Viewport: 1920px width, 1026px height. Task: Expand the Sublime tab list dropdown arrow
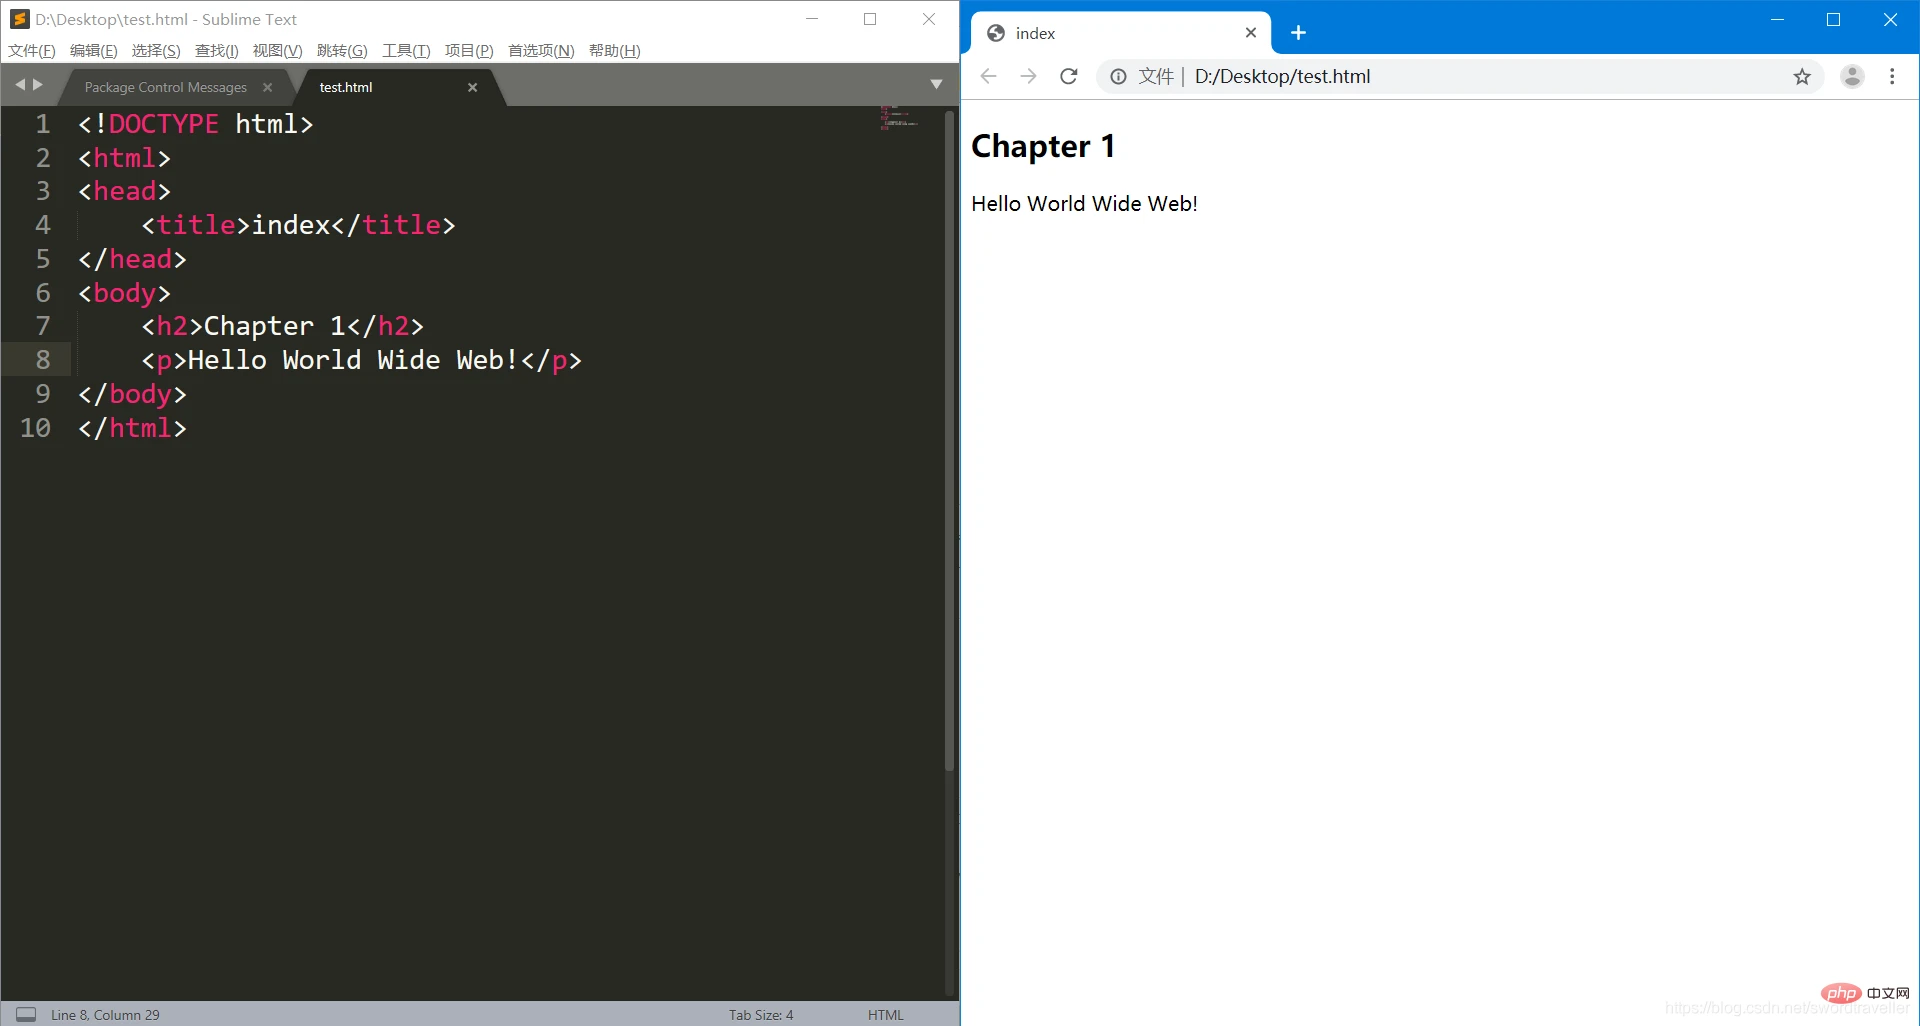coord(936,85)
